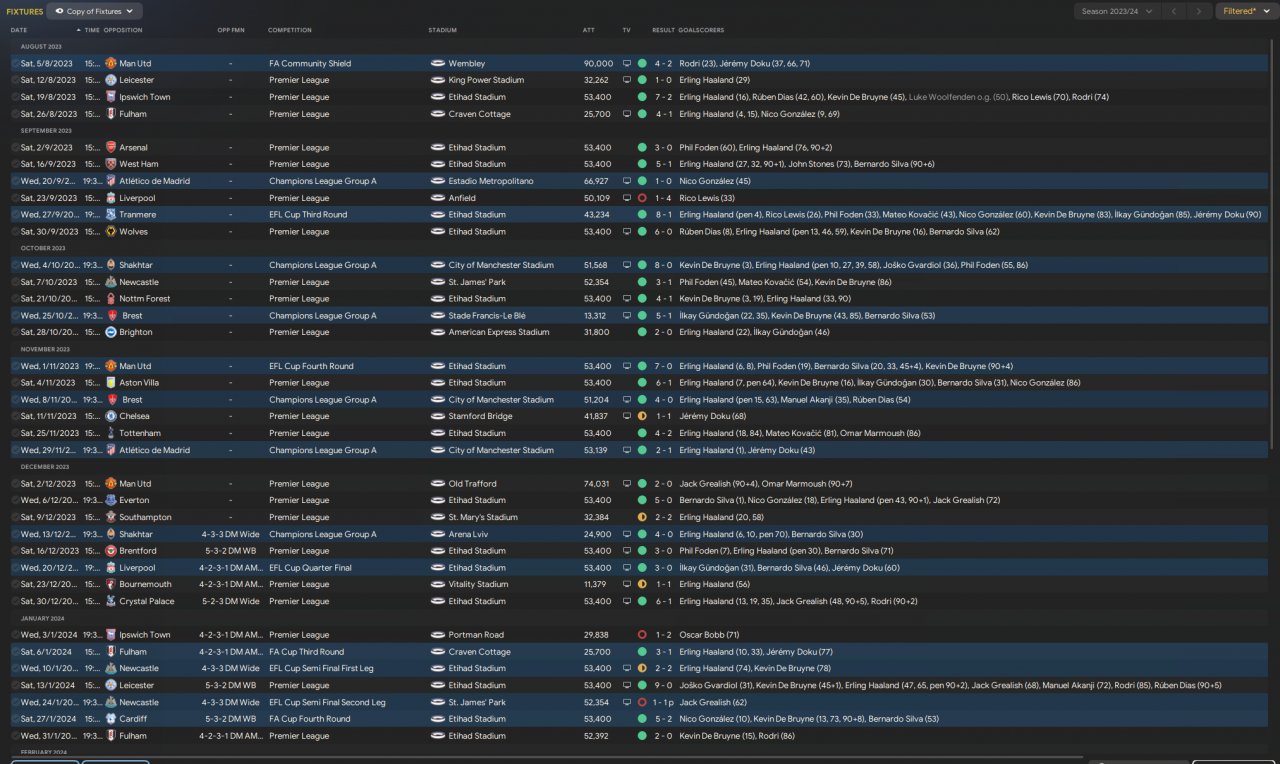
Task: Sort by the Result column header
Action: 663,30
